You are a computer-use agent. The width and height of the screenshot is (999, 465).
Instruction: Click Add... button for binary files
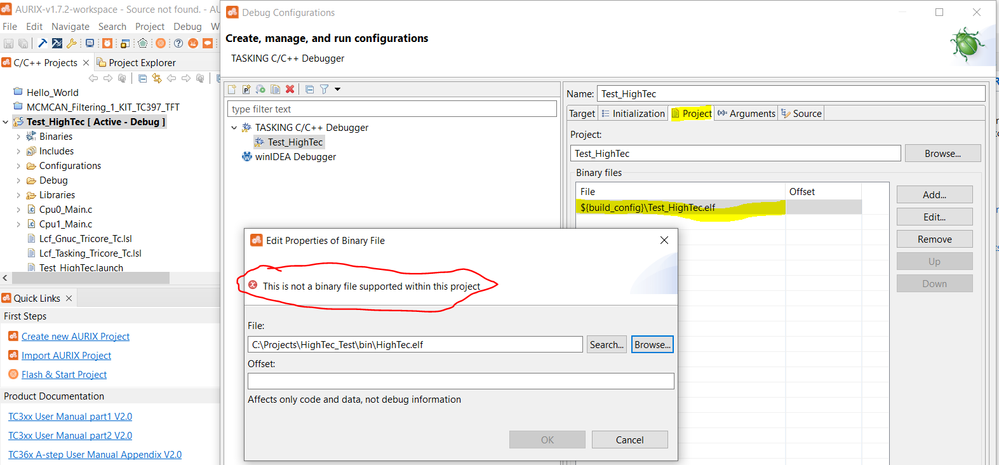(934, 195)
